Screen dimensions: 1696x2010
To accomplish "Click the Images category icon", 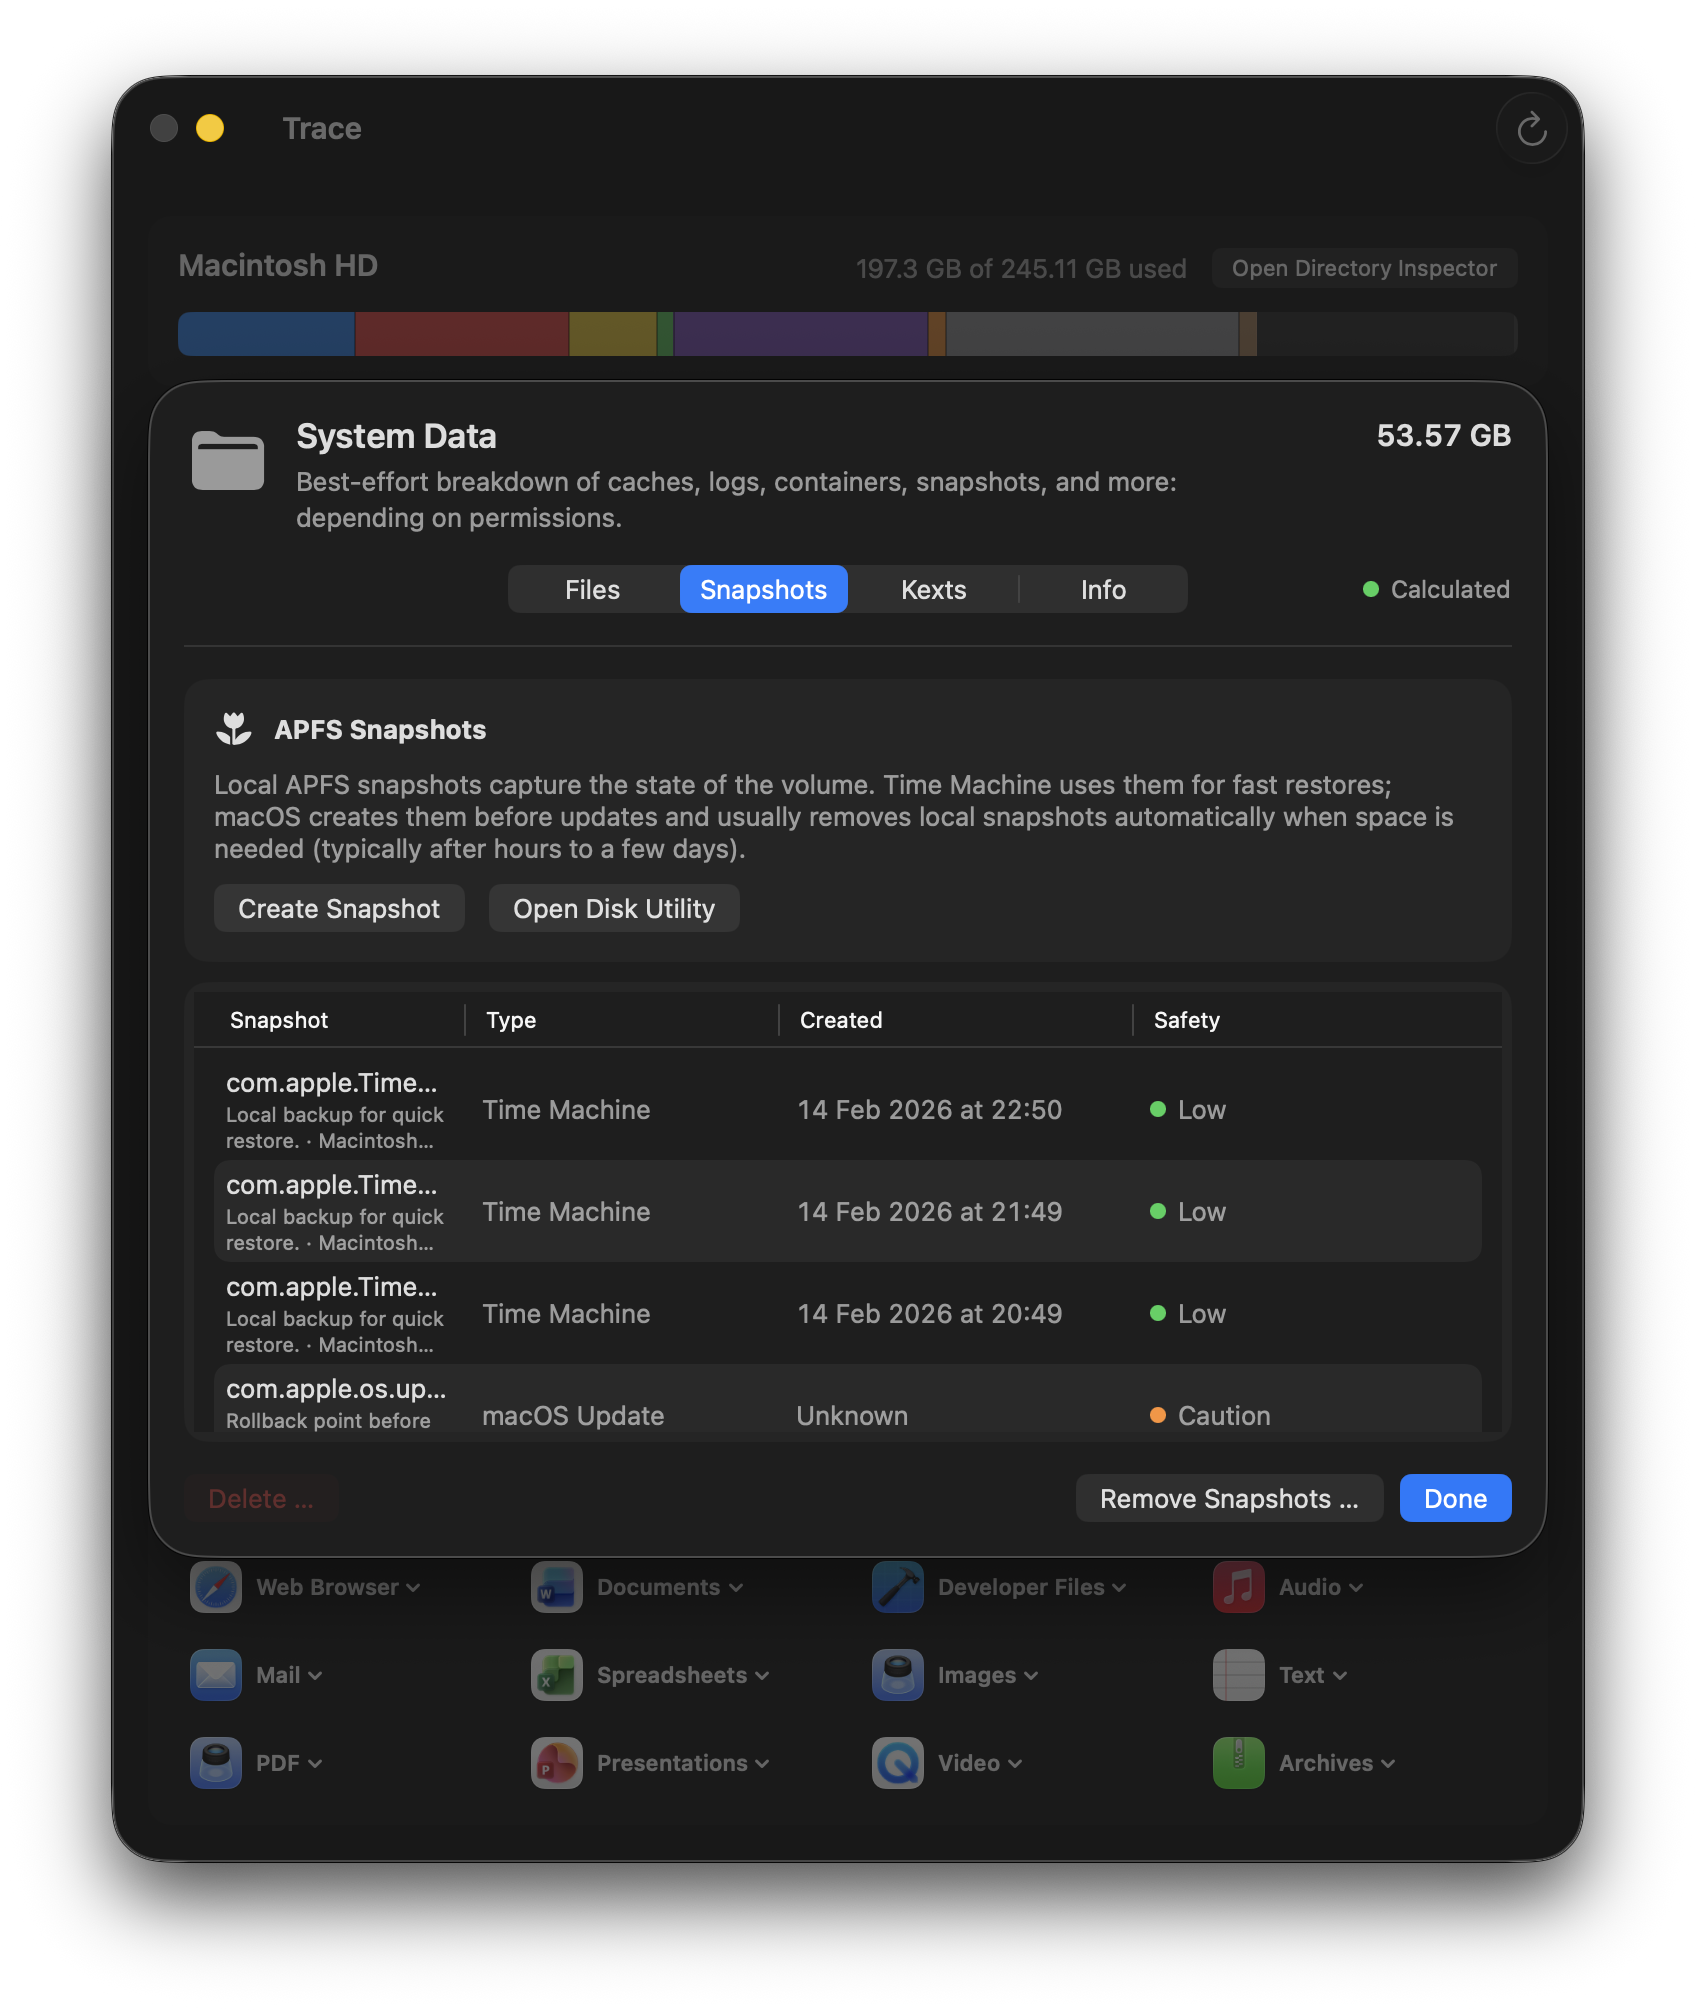I will pyautogui.click(x=897, y=1675).
